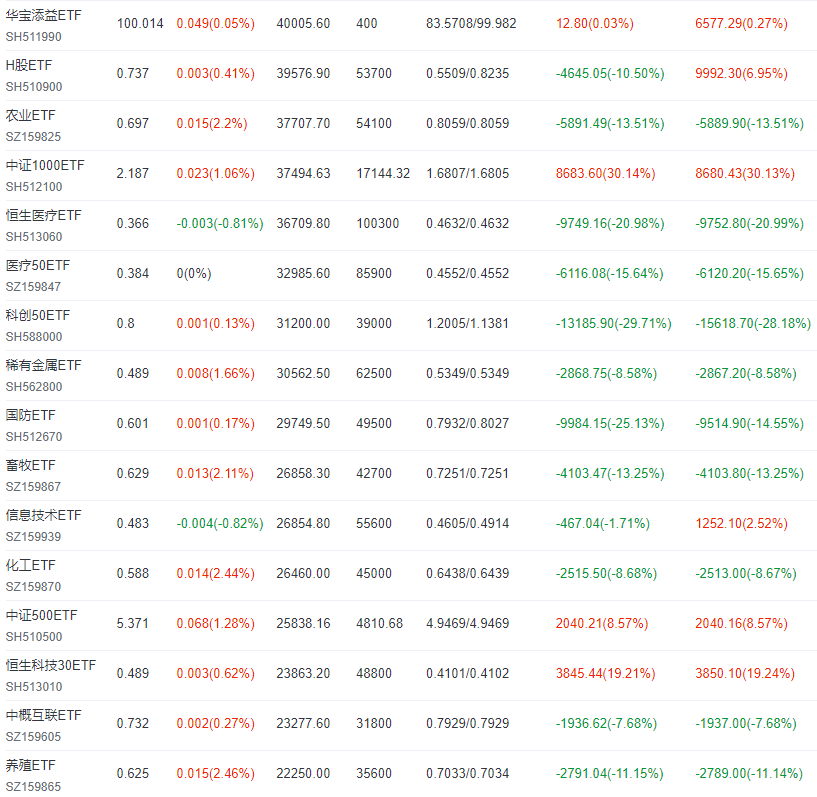Select stock code SZ159867
Viewport: 817px width, 797px height.
(33, 487)
